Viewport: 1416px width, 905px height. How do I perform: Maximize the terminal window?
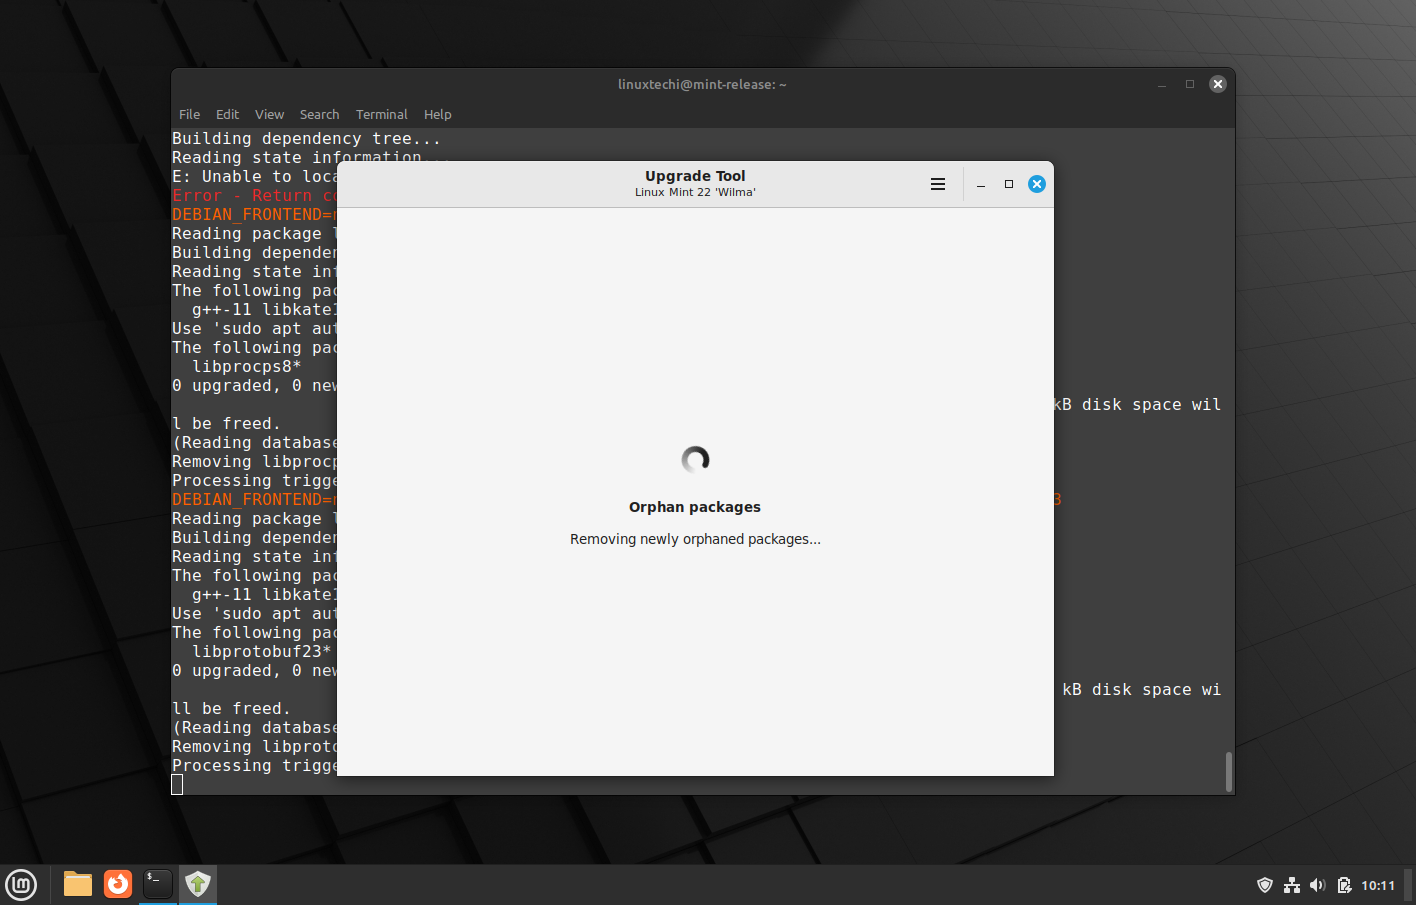click(1190, 84)
